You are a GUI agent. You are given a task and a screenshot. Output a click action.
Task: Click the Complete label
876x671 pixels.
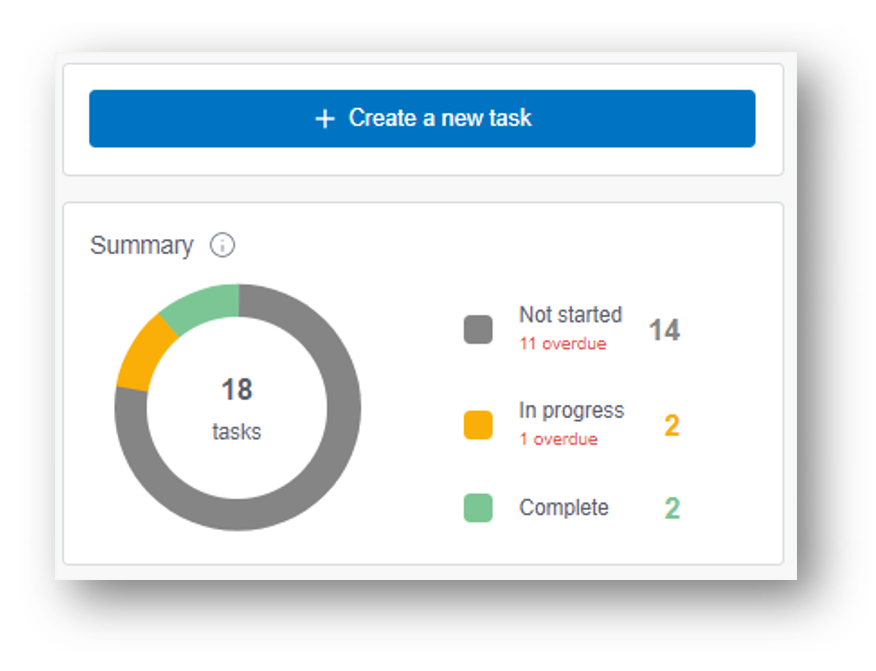coord(564,507)
